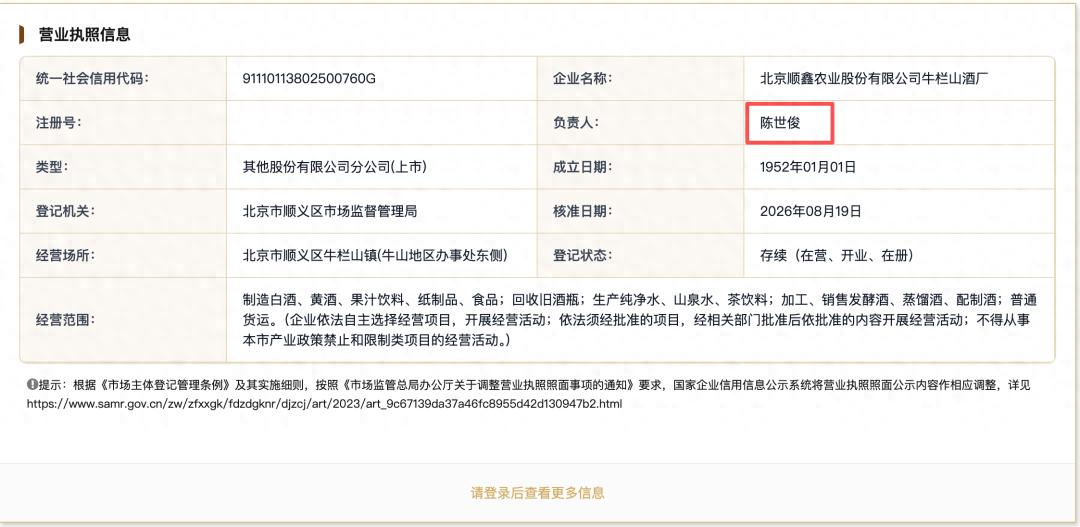The image size is (1080, 527).
Task: Click the responsible person name 陈世俊
Action: click(780, 123)
